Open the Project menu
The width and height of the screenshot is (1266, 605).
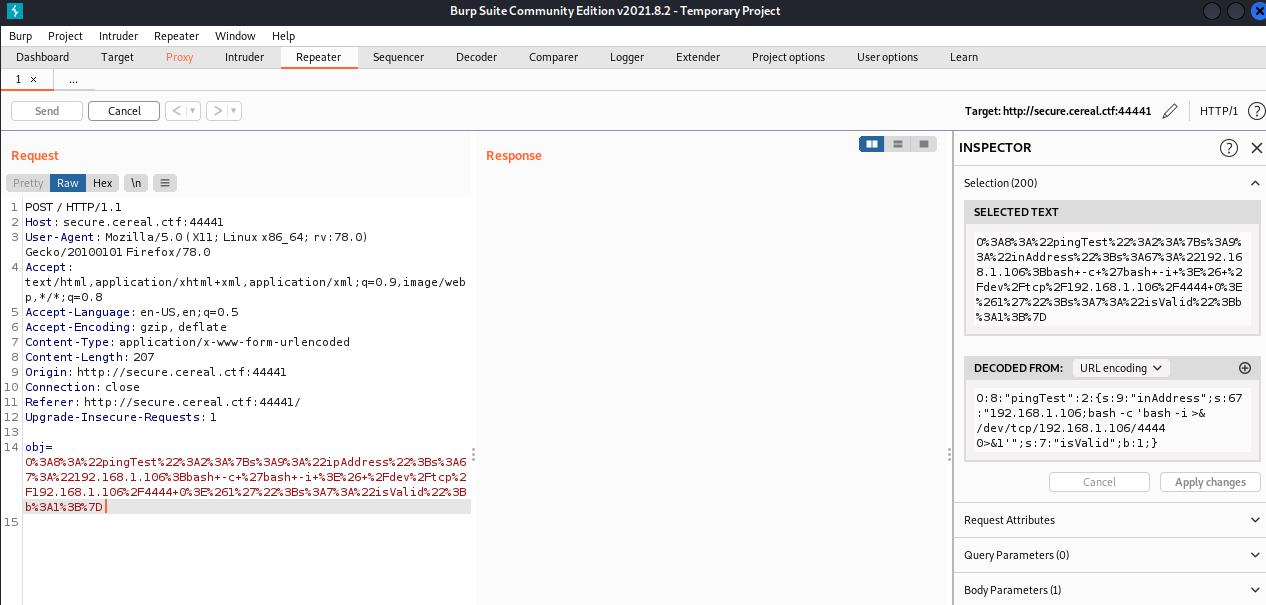click(x=66, y=36)
